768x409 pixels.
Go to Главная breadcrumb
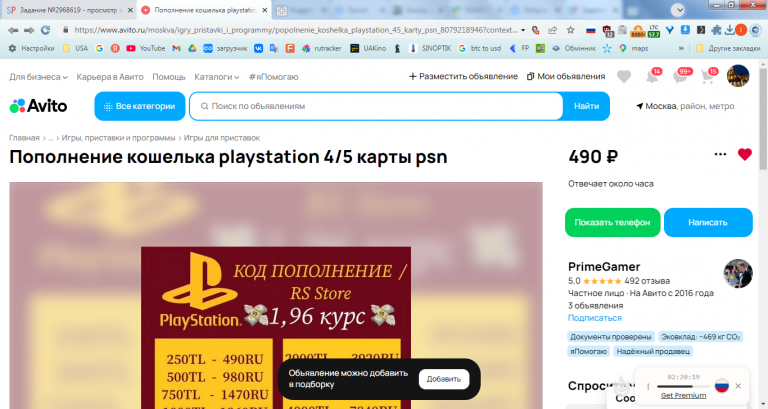tap(24, 138)
